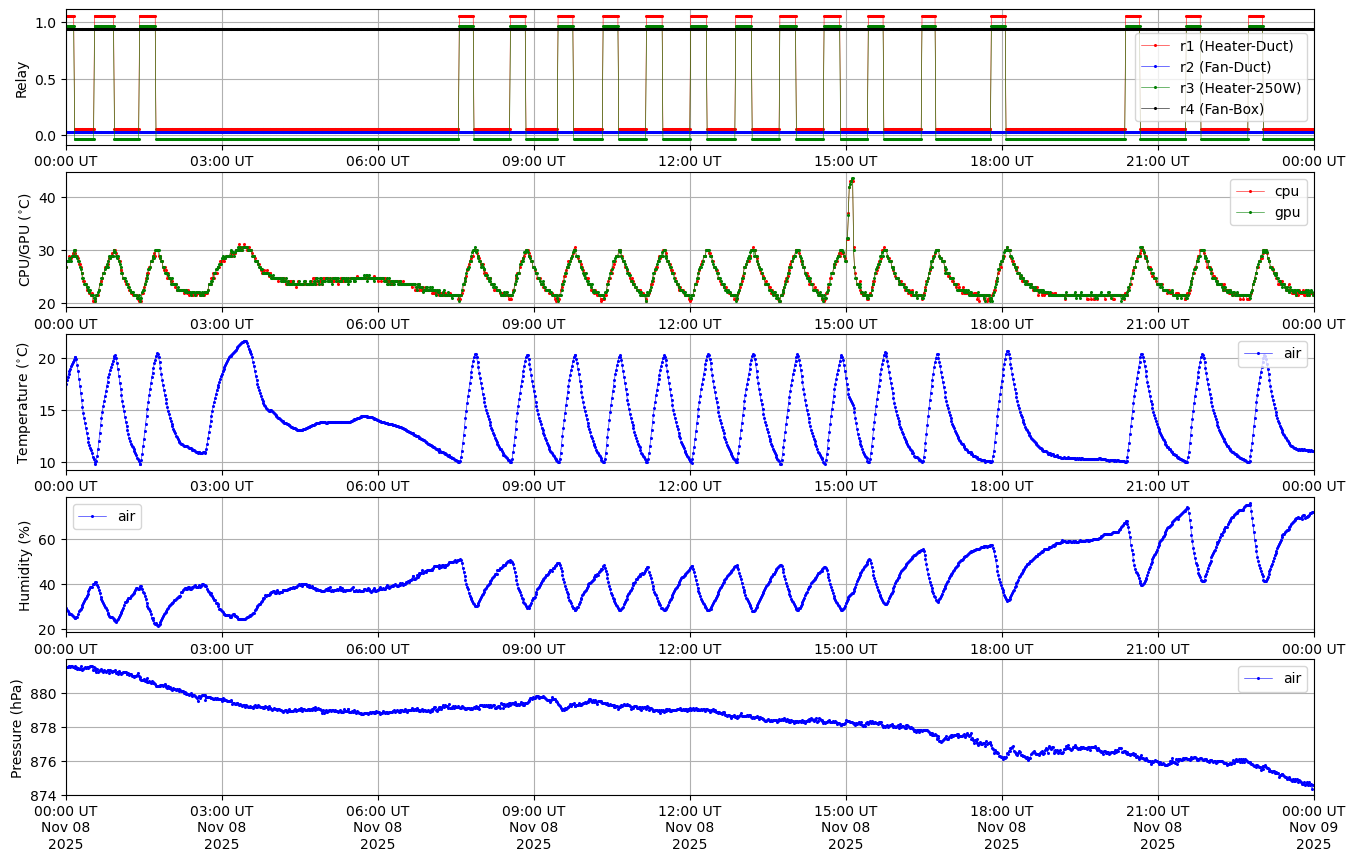
Task: Select the Temperature (°C) y-axis label
Action: 22,402
